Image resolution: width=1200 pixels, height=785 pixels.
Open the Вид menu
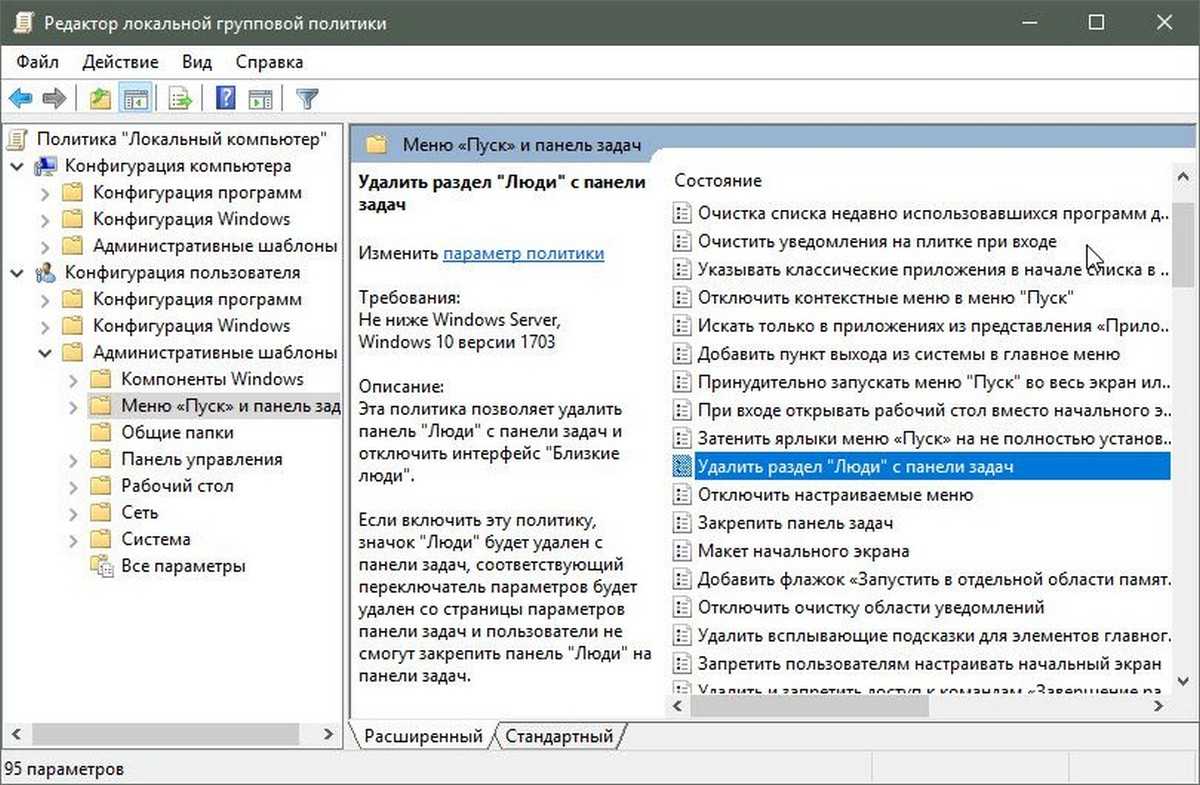(x=197, y=62)
